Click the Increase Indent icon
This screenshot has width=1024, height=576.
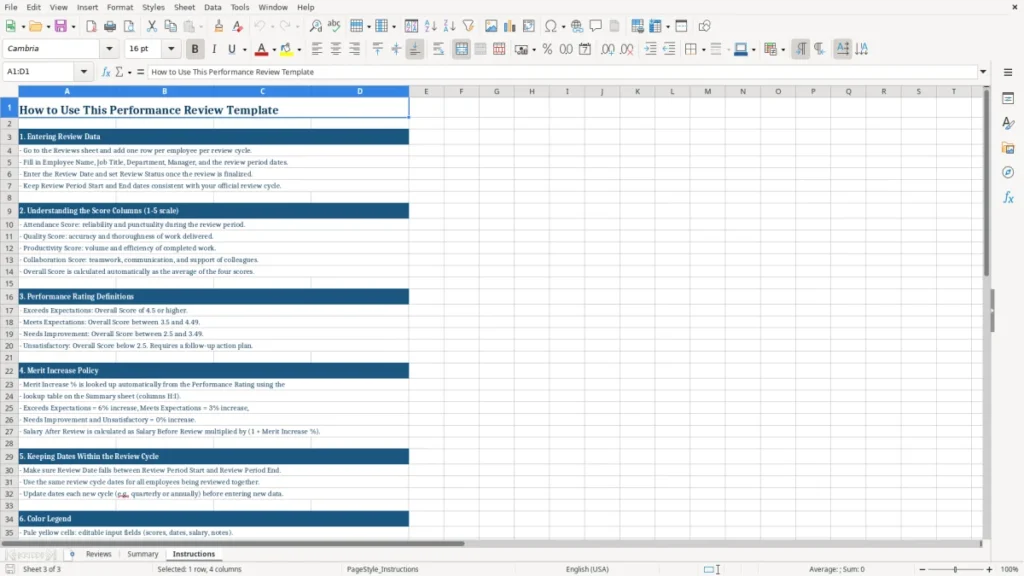tap(650, 49)
